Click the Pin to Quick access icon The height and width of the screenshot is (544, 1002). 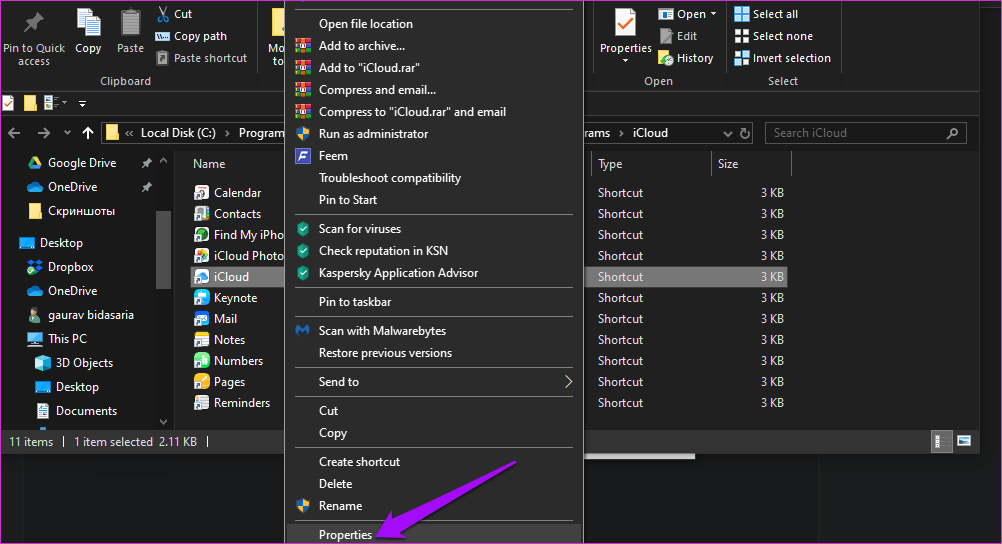coord(33,22)
